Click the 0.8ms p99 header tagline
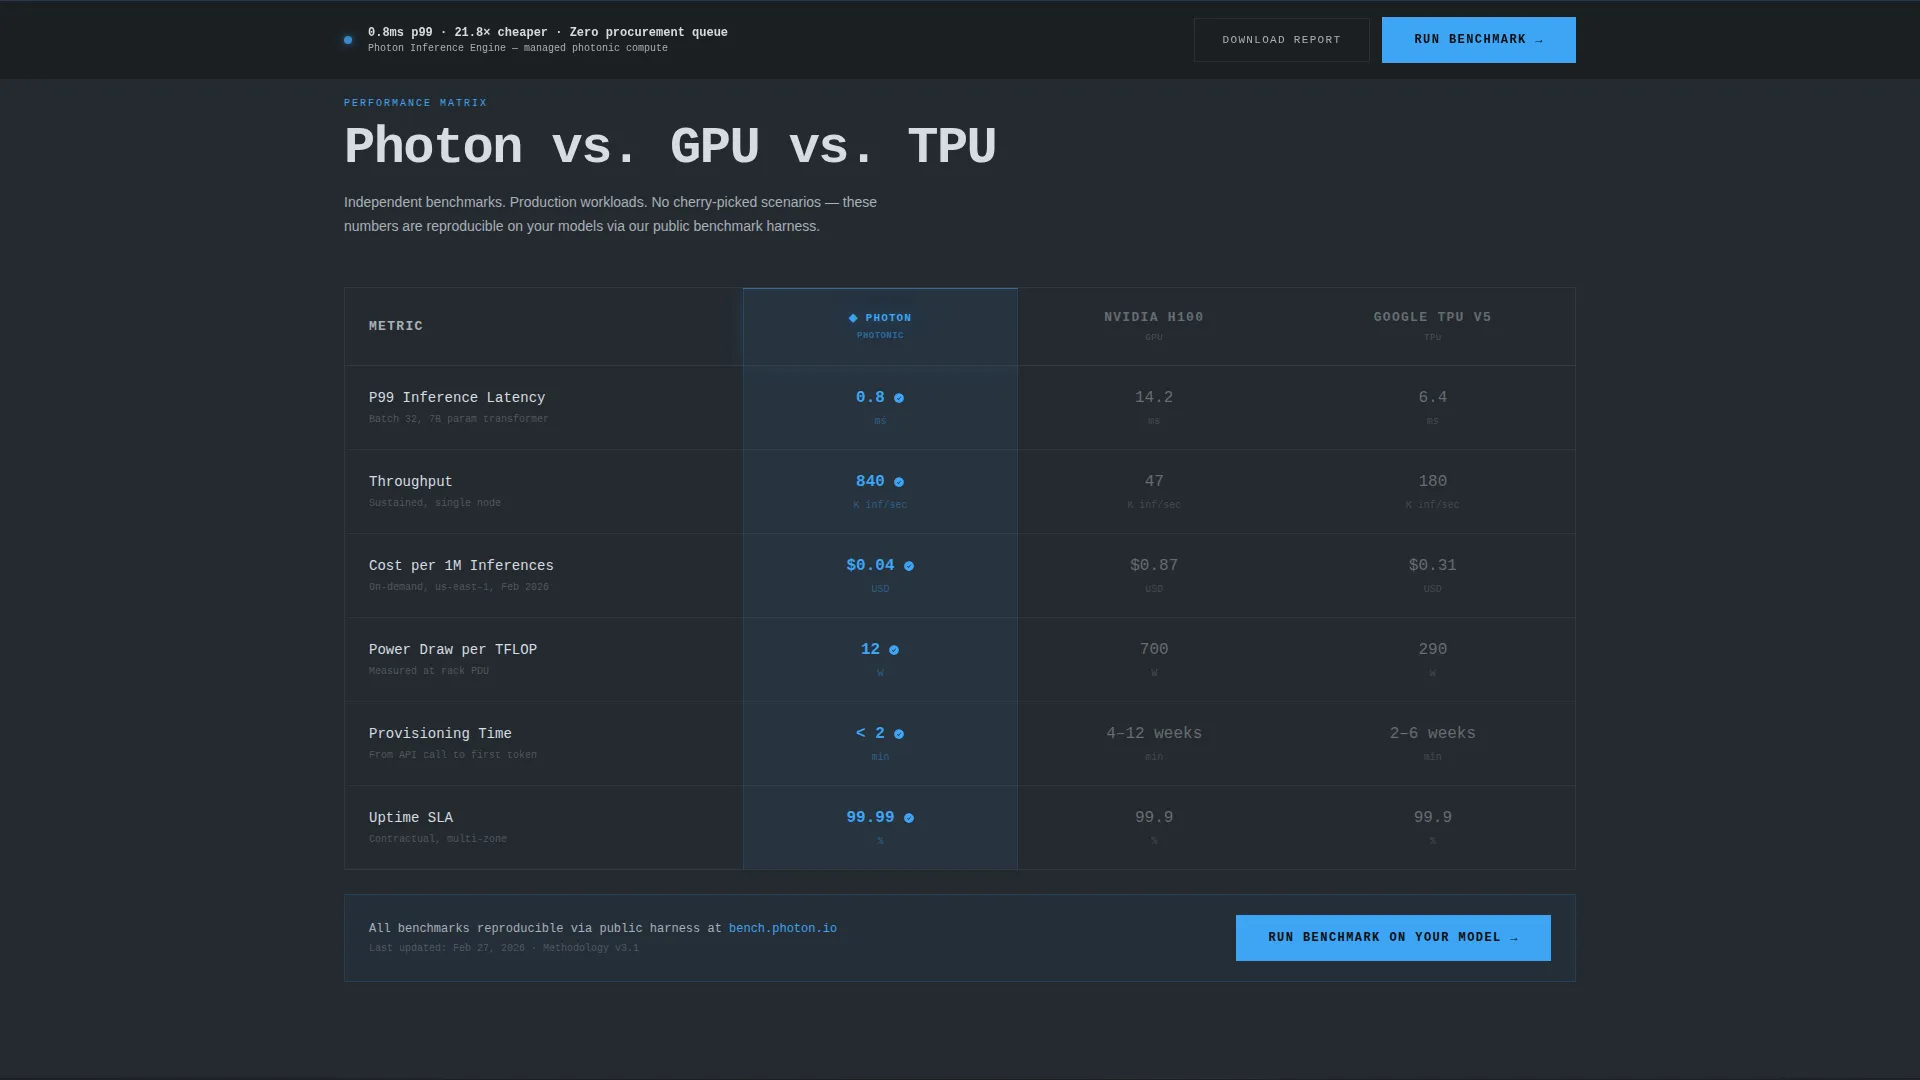 [547, 33]
